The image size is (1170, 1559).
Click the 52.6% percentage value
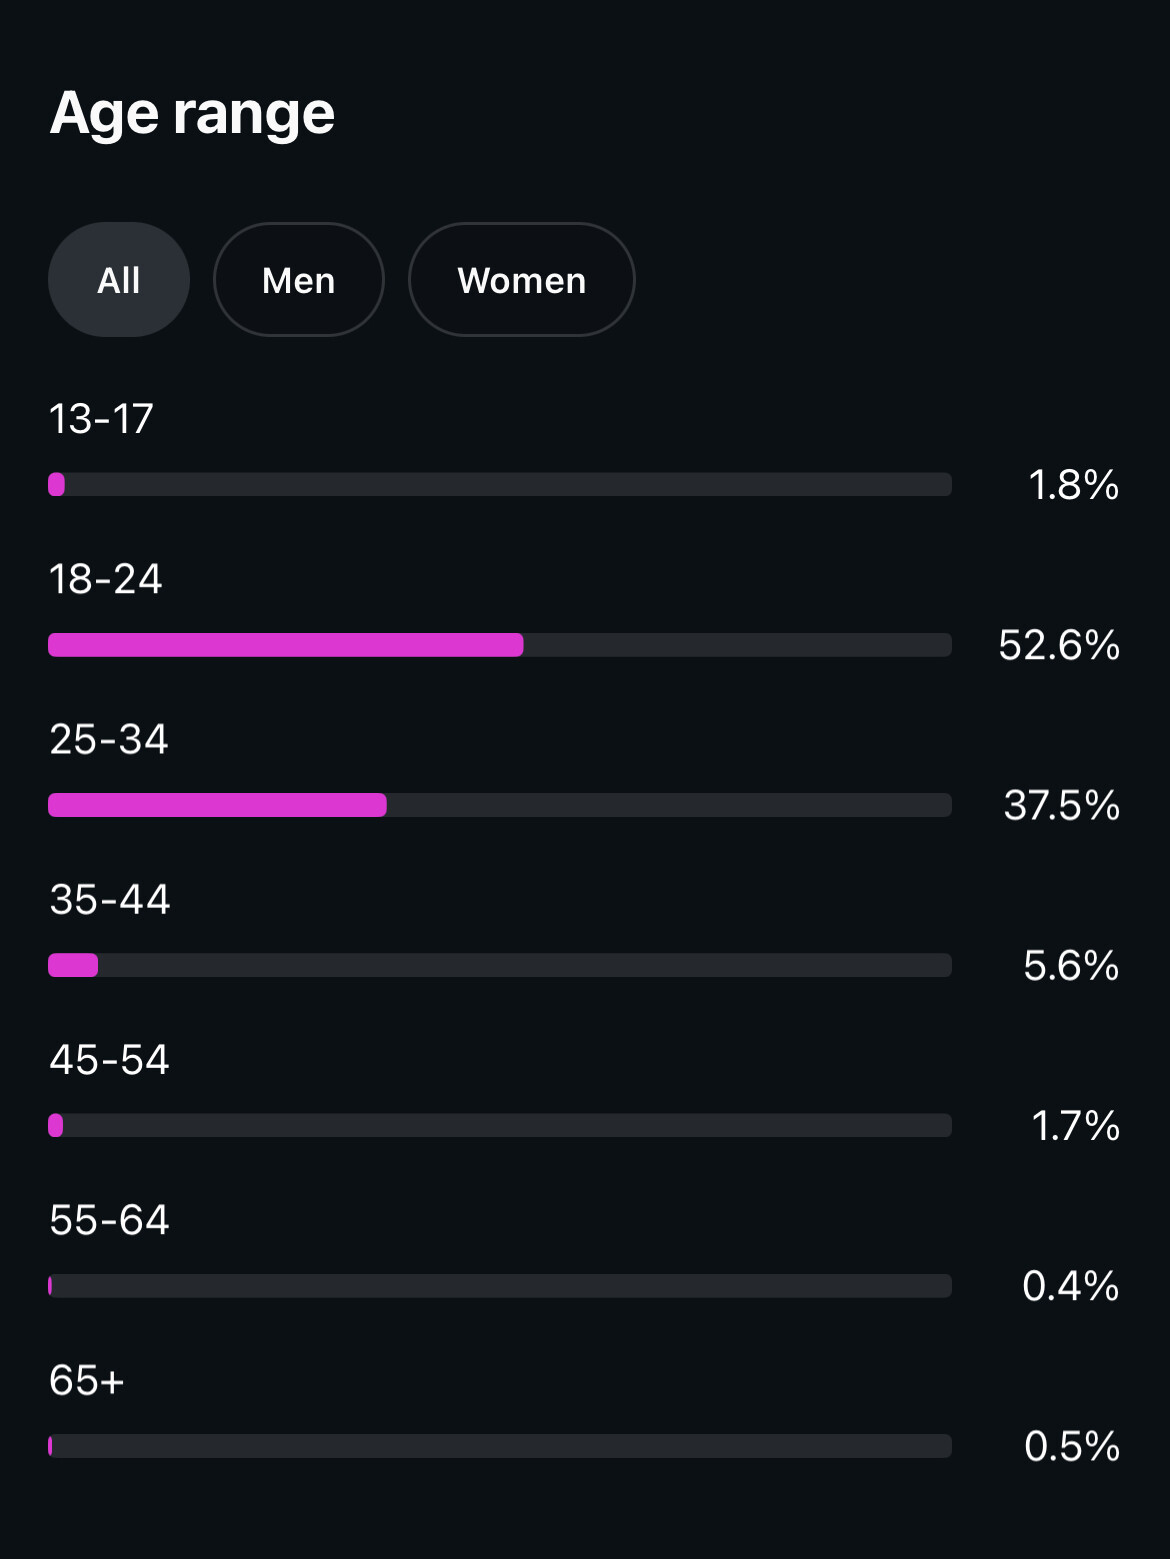coord(1059,645)
